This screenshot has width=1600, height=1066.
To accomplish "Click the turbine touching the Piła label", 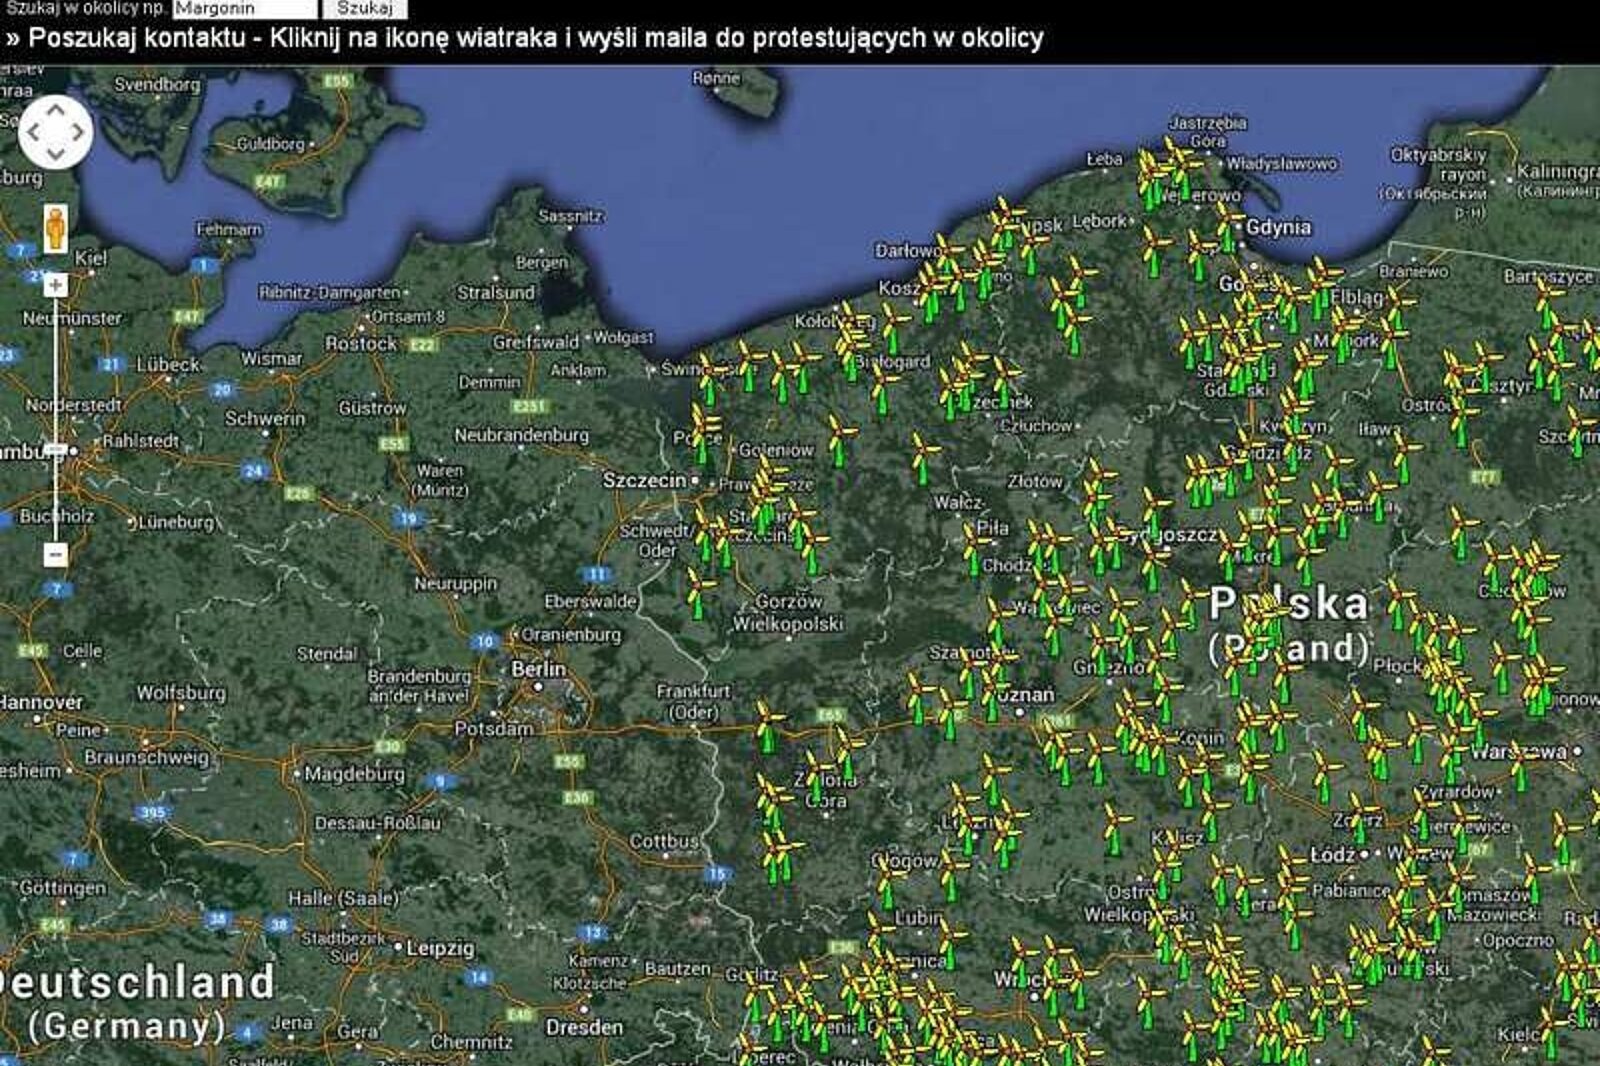I will (973, 547).
